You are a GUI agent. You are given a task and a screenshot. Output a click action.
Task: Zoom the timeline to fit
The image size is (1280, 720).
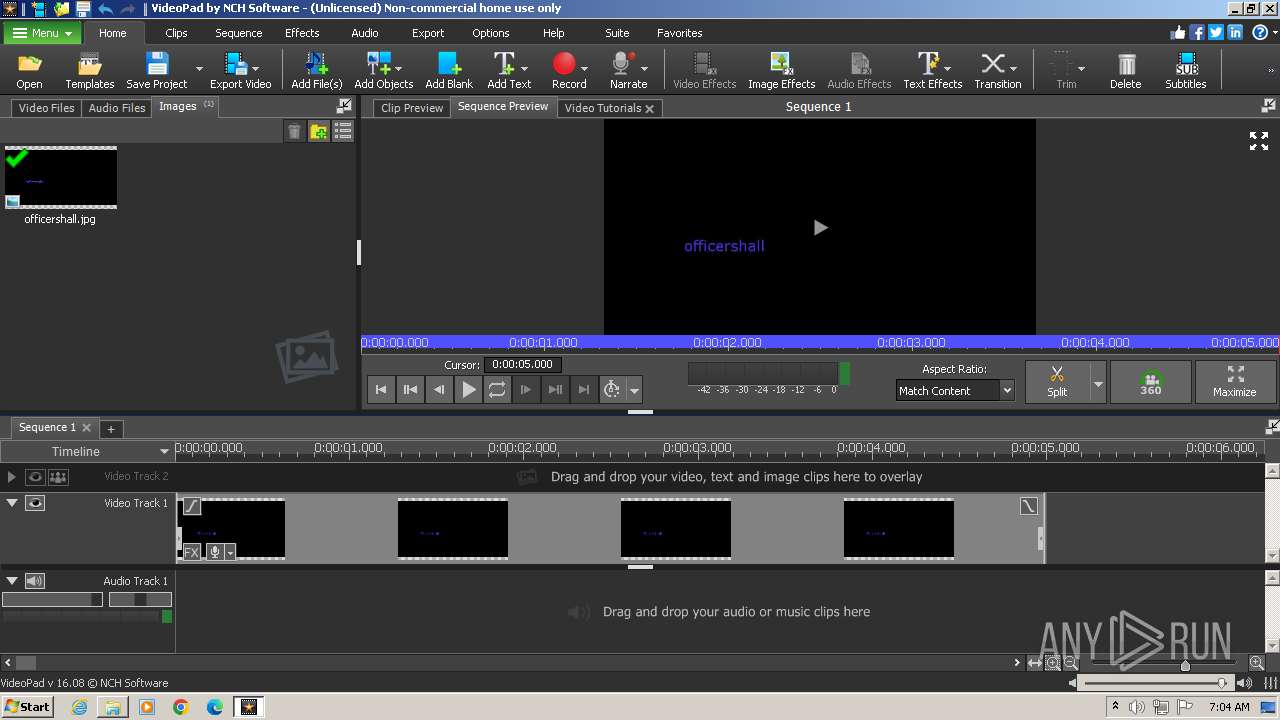click(x=1035, y=663)
